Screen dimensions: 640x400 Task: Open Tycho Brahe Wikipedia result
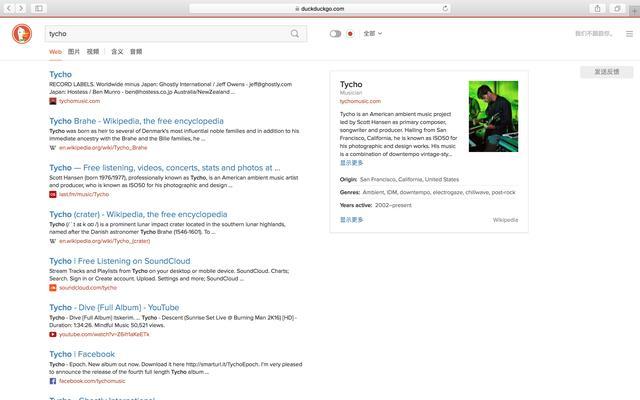pyautogui.click(x=136, y=121)
